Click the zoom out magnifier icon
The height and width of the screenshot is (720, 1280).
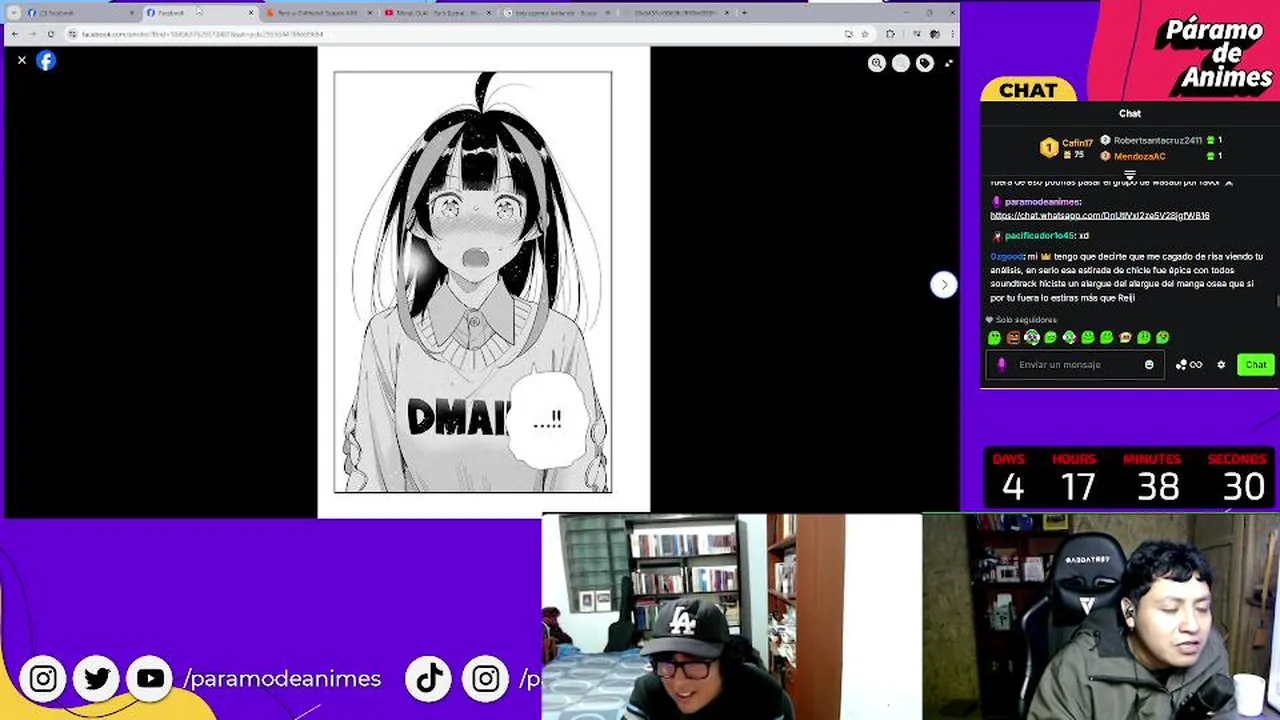901,63
